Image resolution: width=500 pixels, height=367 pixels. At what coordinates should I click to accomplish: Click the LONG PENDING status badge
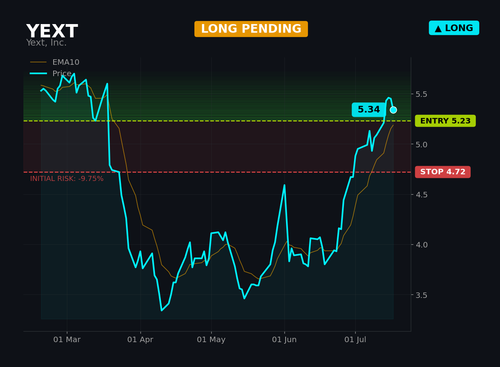[251, 29]
